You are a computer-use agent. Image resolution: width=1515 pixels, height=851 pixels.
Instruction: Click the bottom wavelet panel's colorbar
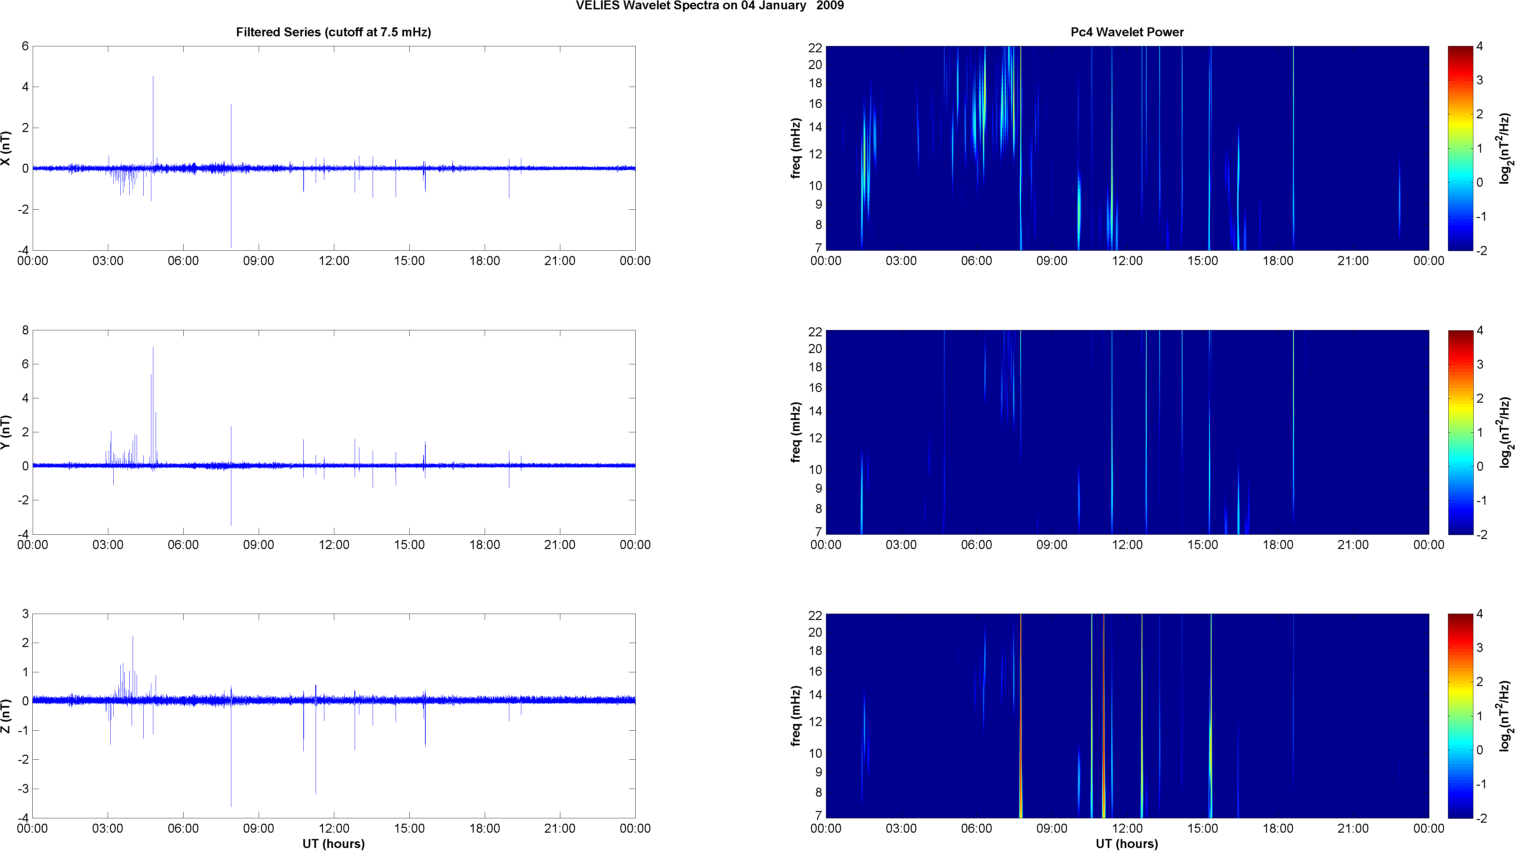point(1460,716)
